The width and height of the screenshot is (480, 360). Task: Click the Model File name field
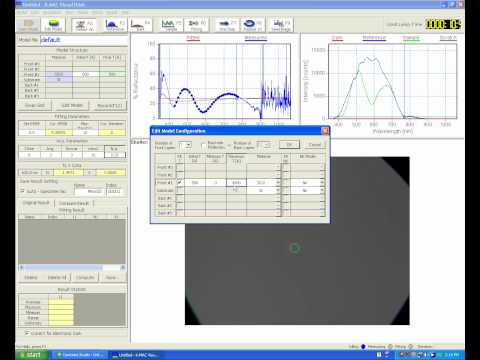click(84, 40)
